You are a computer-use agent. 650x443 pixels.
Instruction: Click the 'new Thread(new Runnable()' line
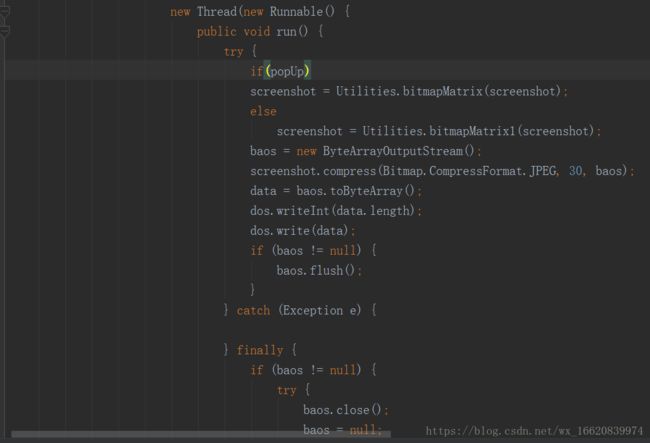tap(260, 12)
